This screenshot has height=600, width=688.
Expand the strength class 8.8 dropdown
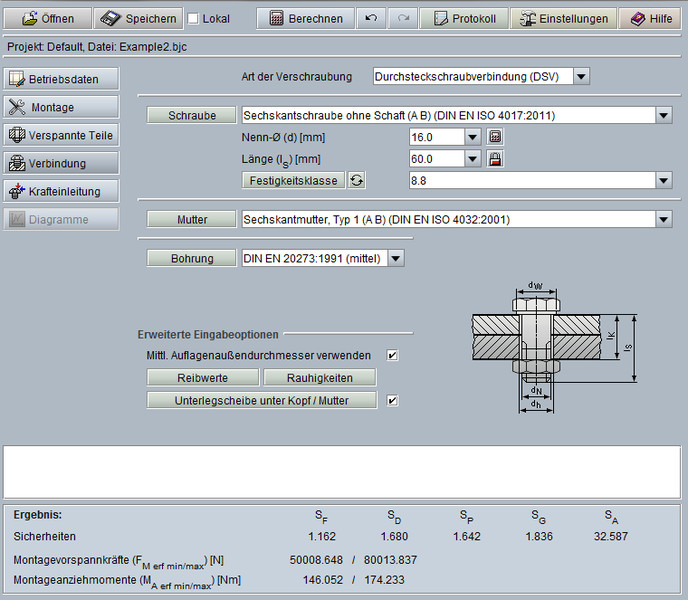click(x=664, y=180)
